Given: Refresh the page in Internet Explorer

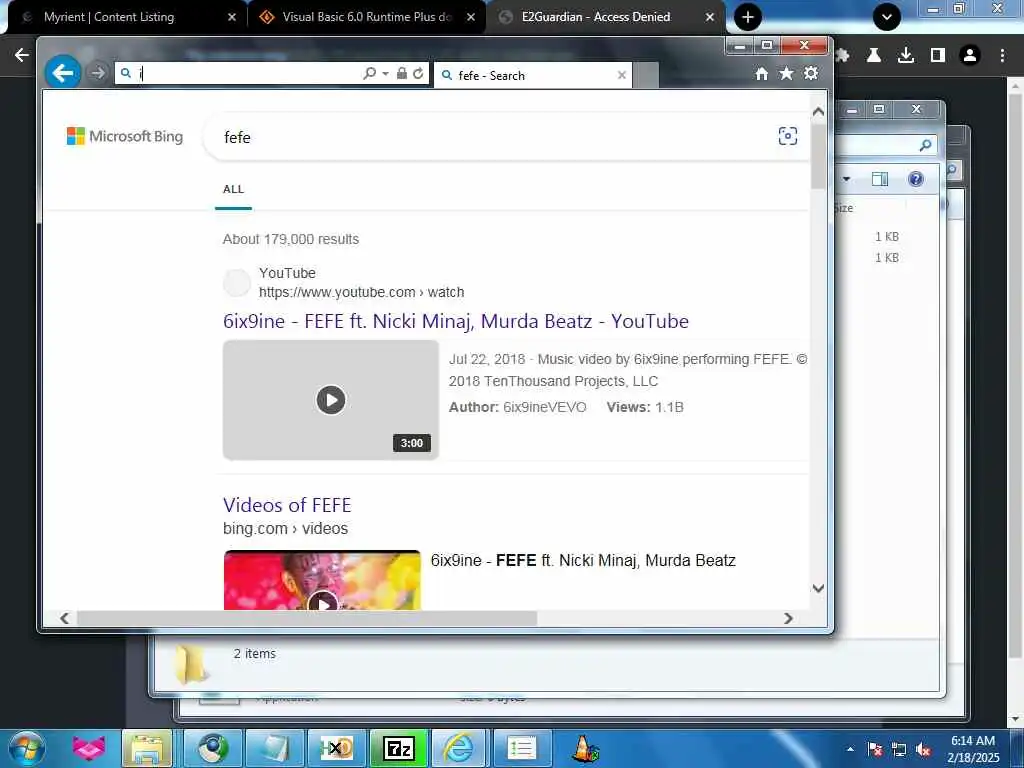Looking at the screenshot, I should click(418, 73).
